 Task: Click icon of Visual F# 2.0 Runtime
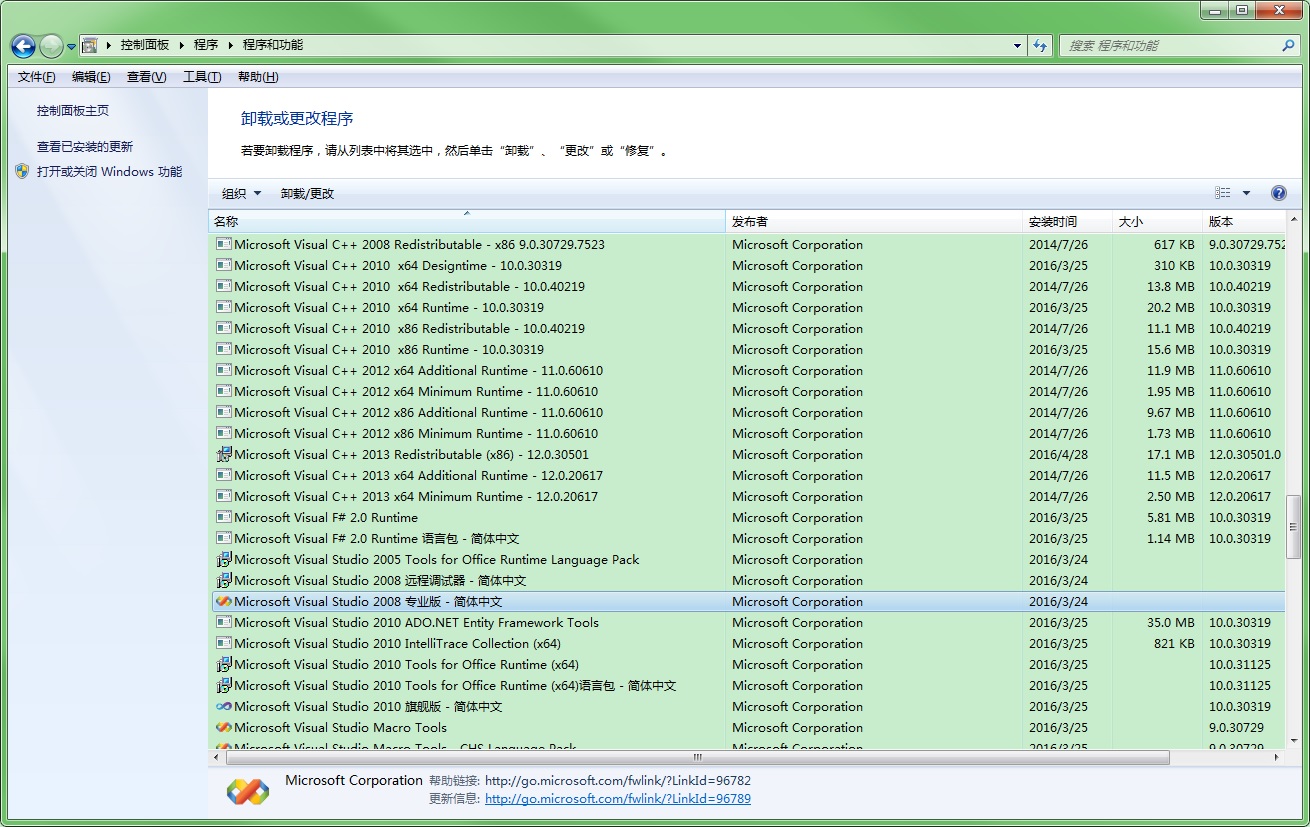[224, 517]
